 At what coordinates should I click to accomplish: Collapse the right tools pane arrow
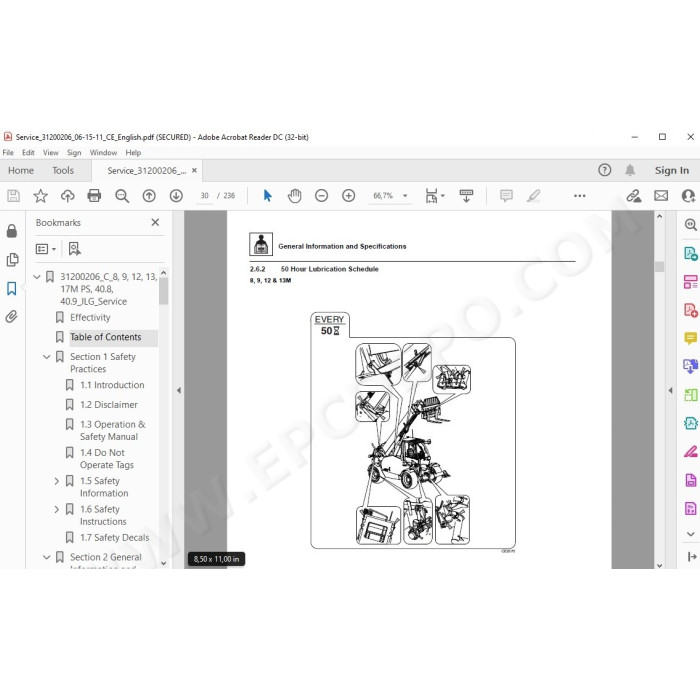670,390
